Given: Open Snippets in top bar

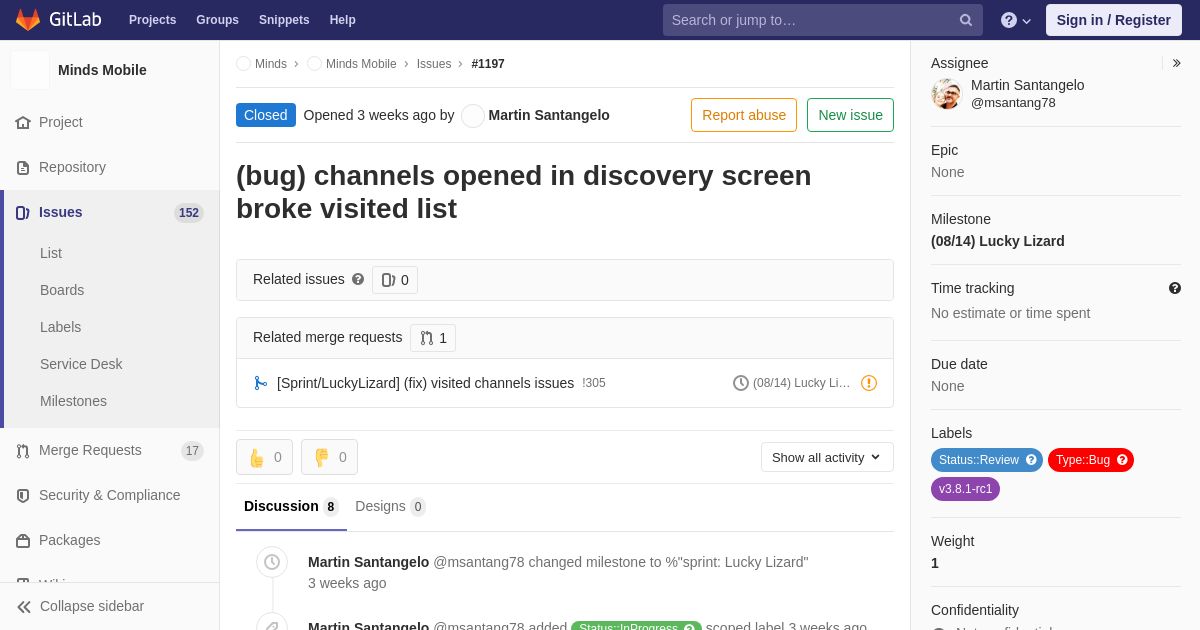Looking at the screenshot, I should (x=284, y=20).
